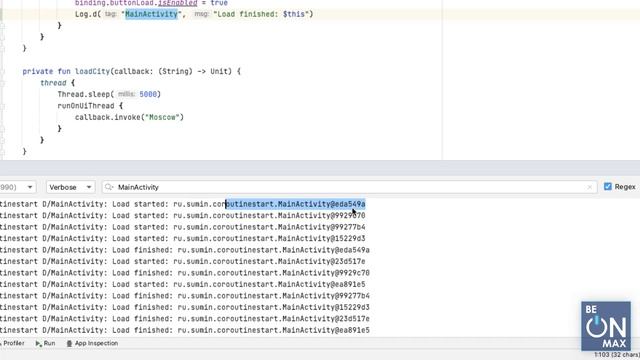Click the Load started log line with @23d517e

click(183, 261)
